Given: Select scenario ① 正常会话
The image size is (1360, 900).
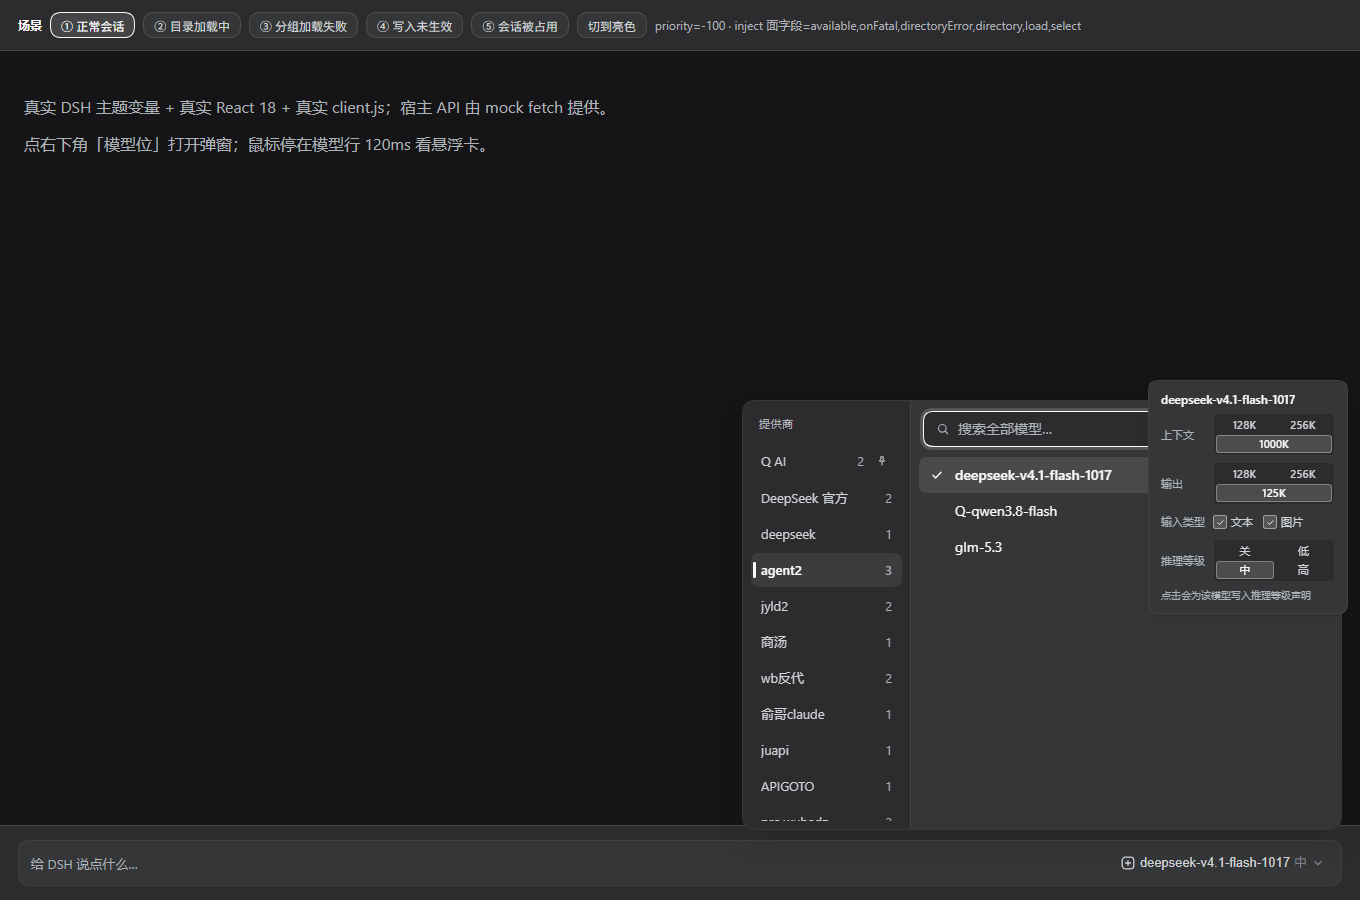Looking at the screenshot, I should pos(92,26).
